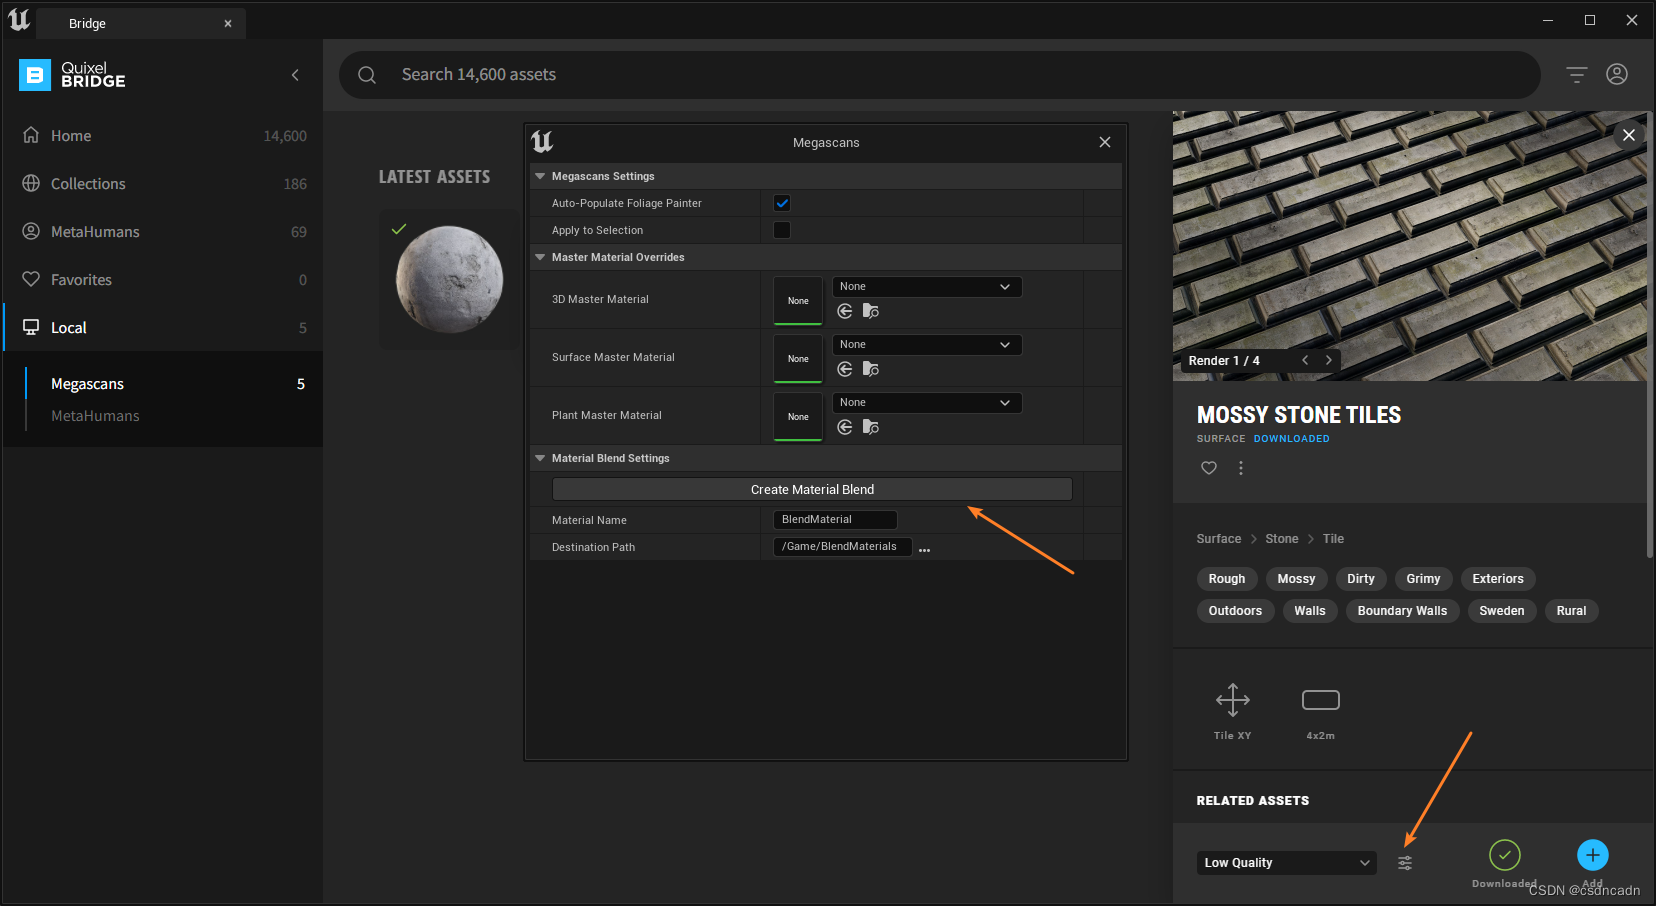Image resolution: width=1656 pixels, height=906 pixels.
Task: Click the 3D Master Material thumbnail
Action: [798, 300]
